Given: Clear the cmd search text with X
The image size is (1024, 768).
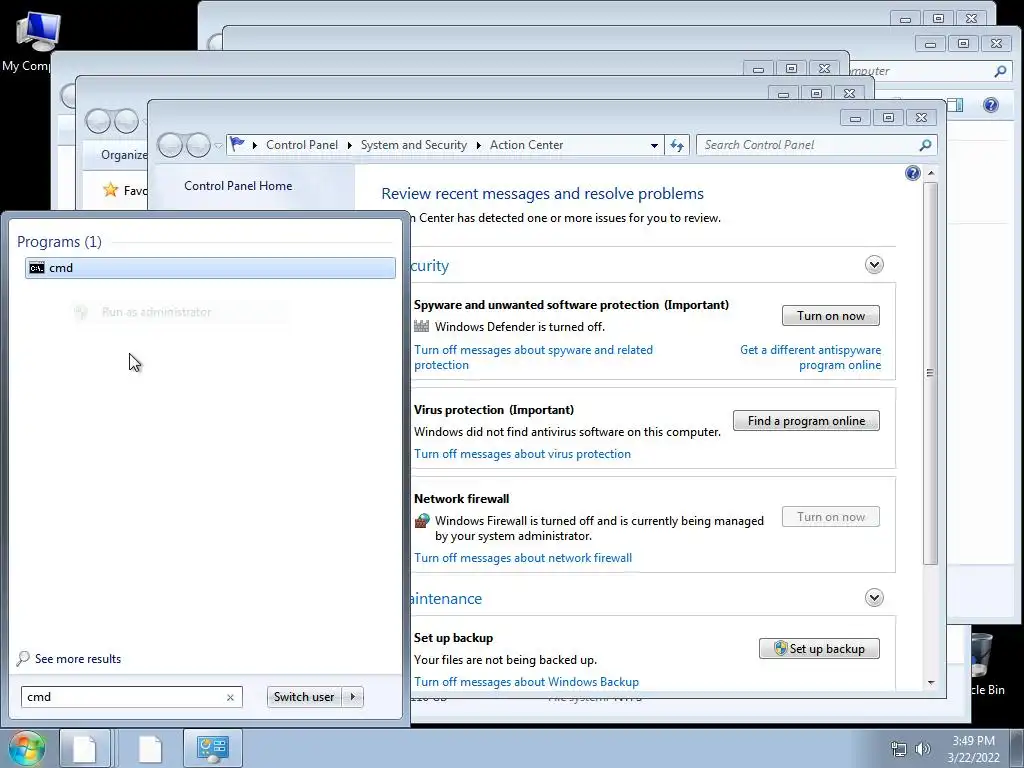Looking at the screenshot, I should (x=230, y=697).
